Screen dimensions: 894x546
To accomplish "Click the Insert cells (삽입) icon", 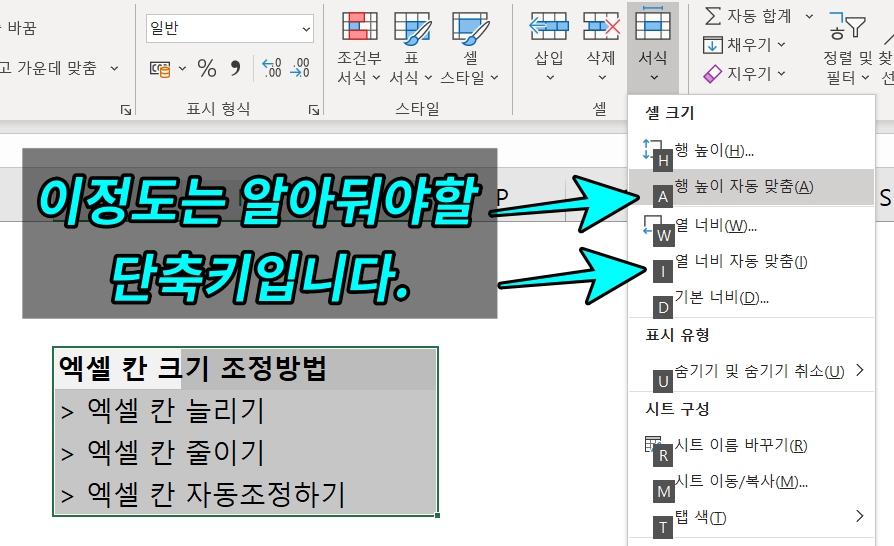I will [548, 26].
